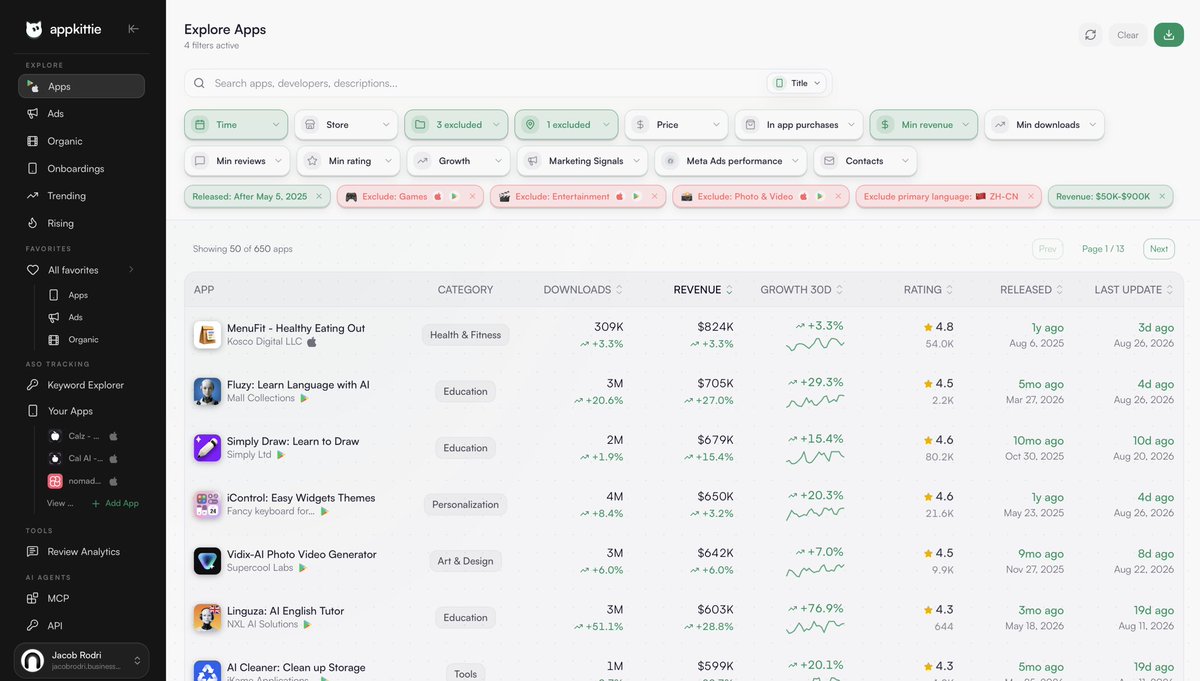Remove the Revenue $50K-$900K filter
Screen dimensions: 1200x681
coord(1161,197)
